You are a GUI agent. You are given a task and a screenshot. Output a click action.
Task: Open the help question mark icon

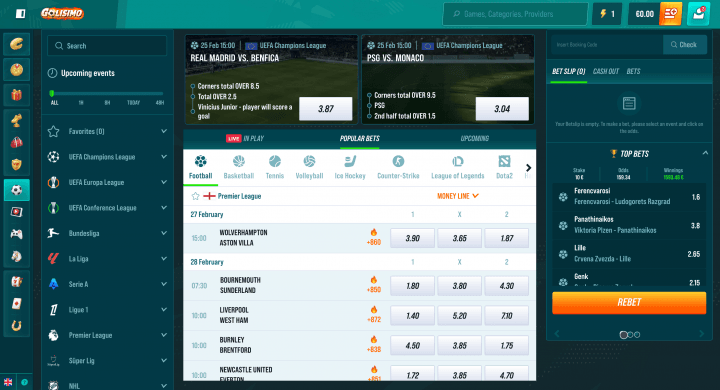24,382
